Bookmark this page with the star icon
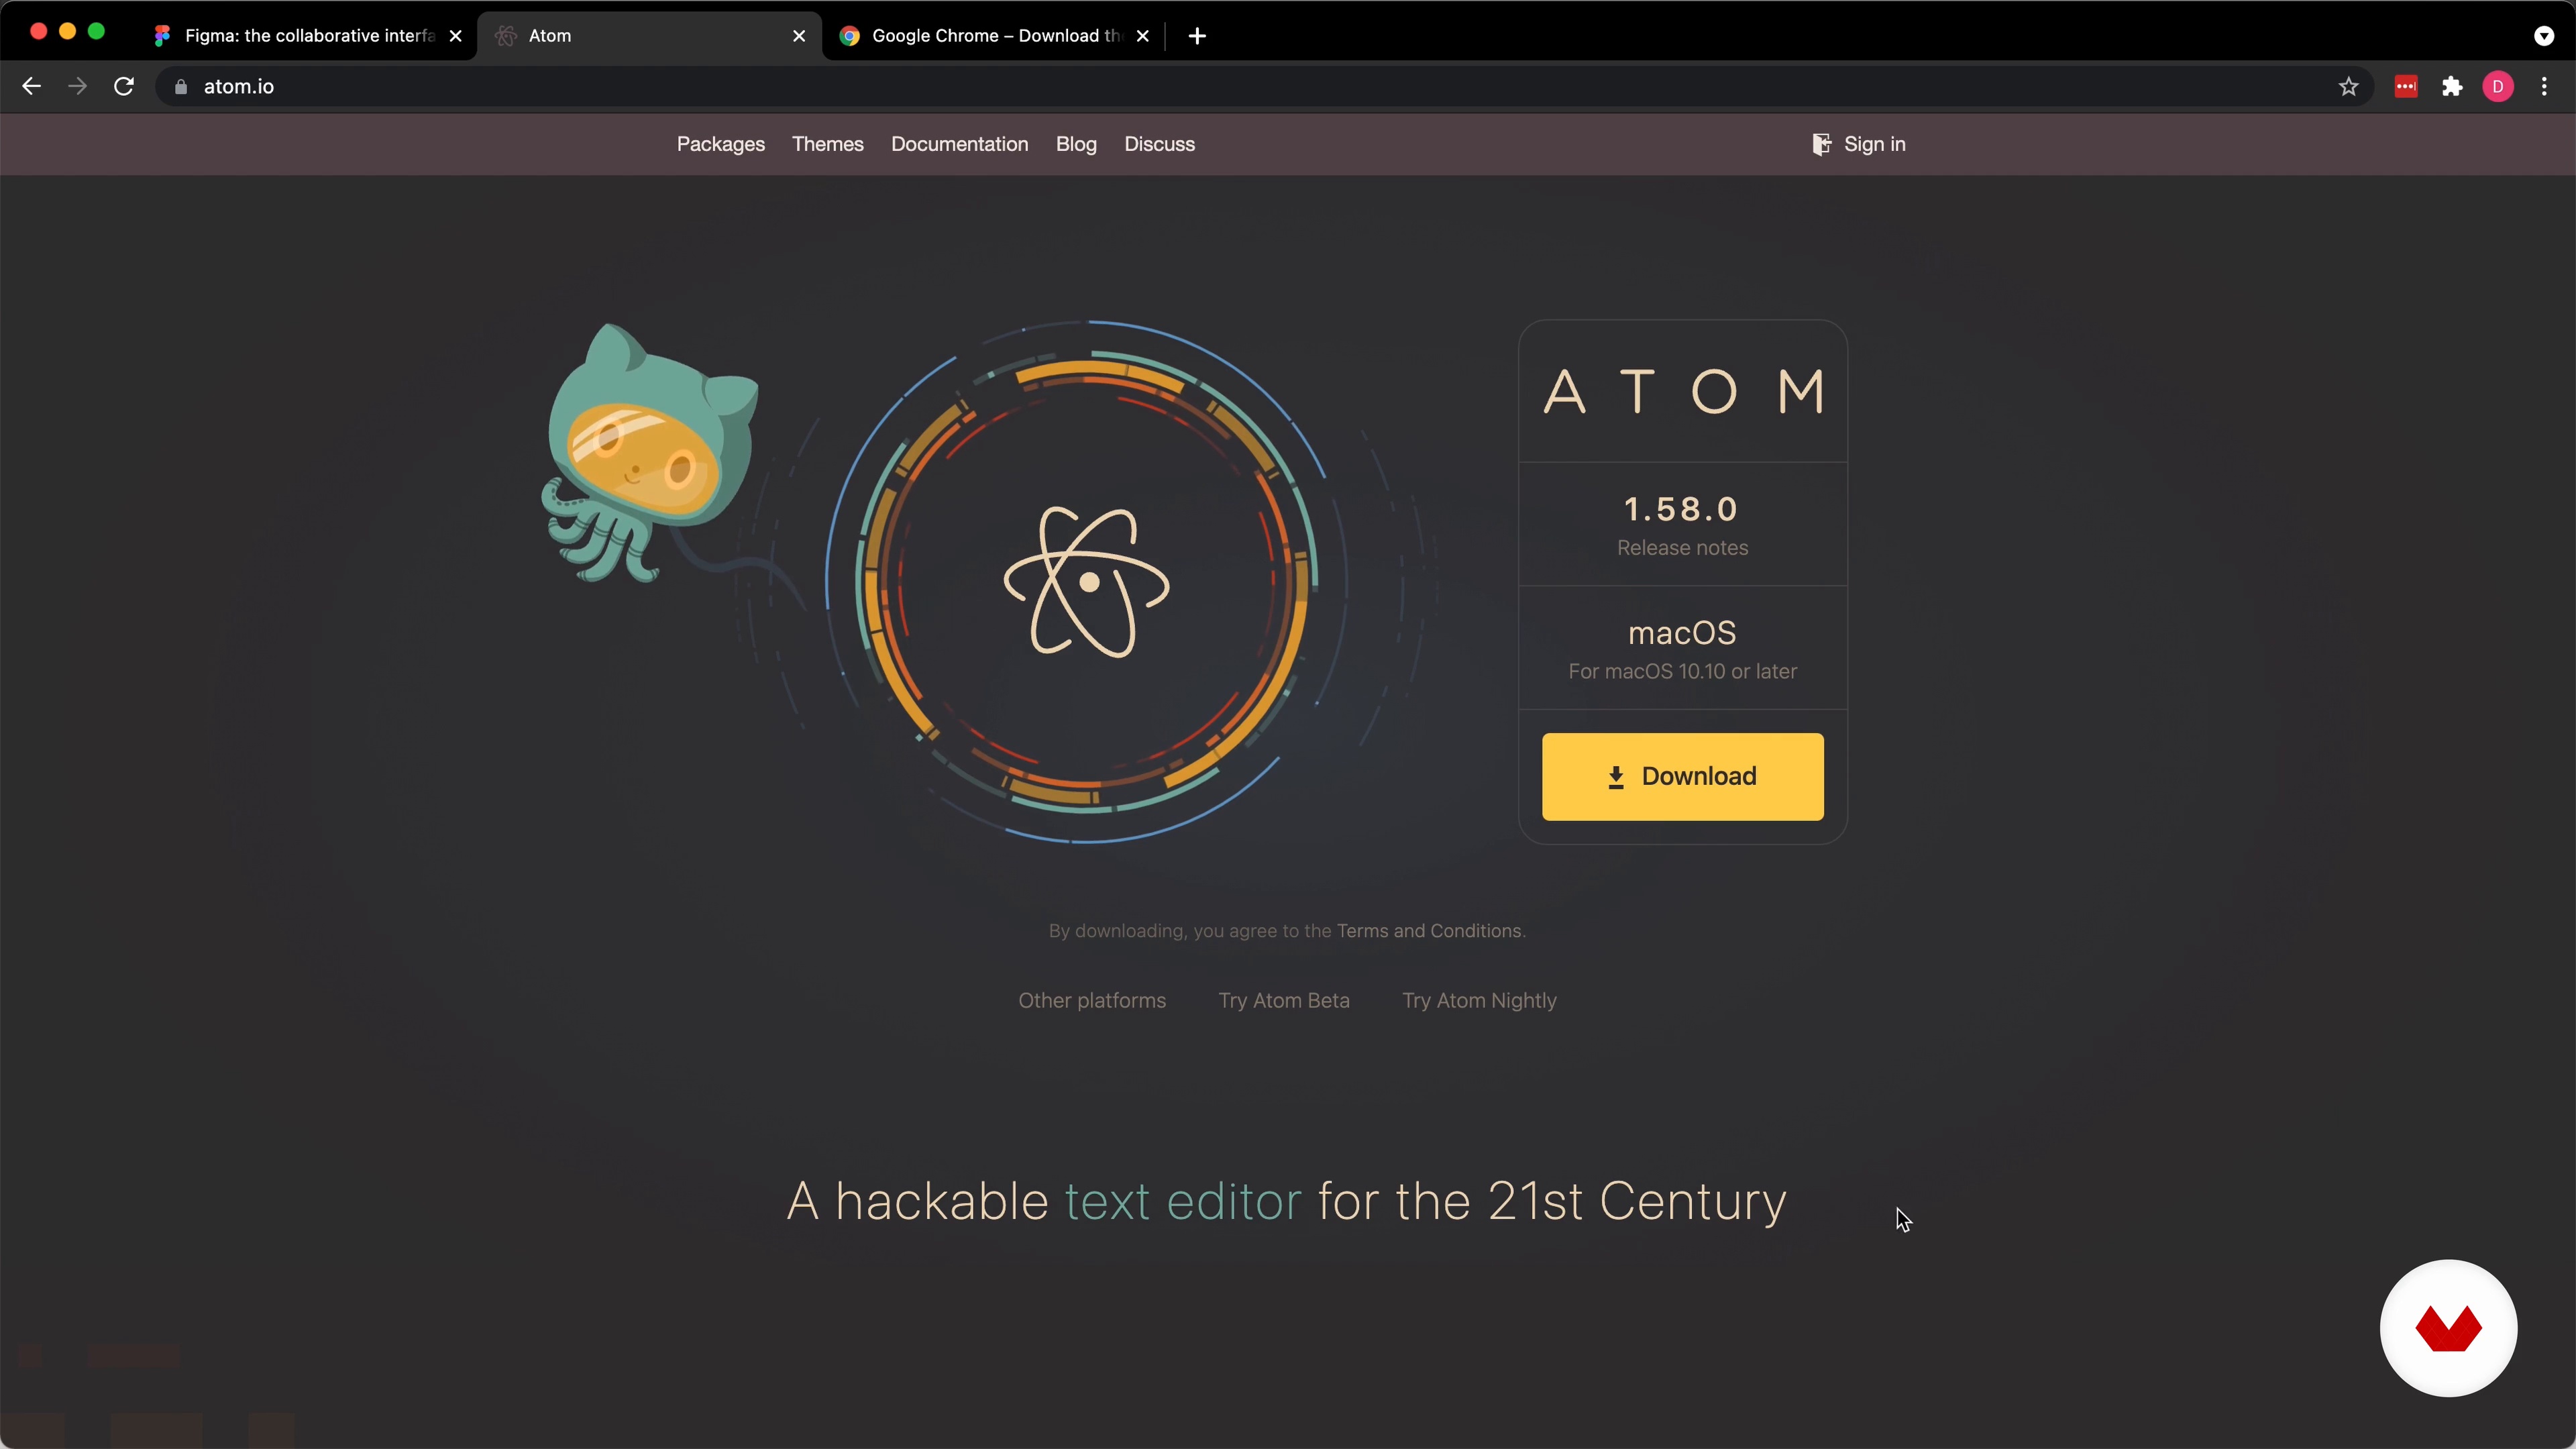The height and width of the screenshot is (1449, 2576). click(x=2348, y=87)
